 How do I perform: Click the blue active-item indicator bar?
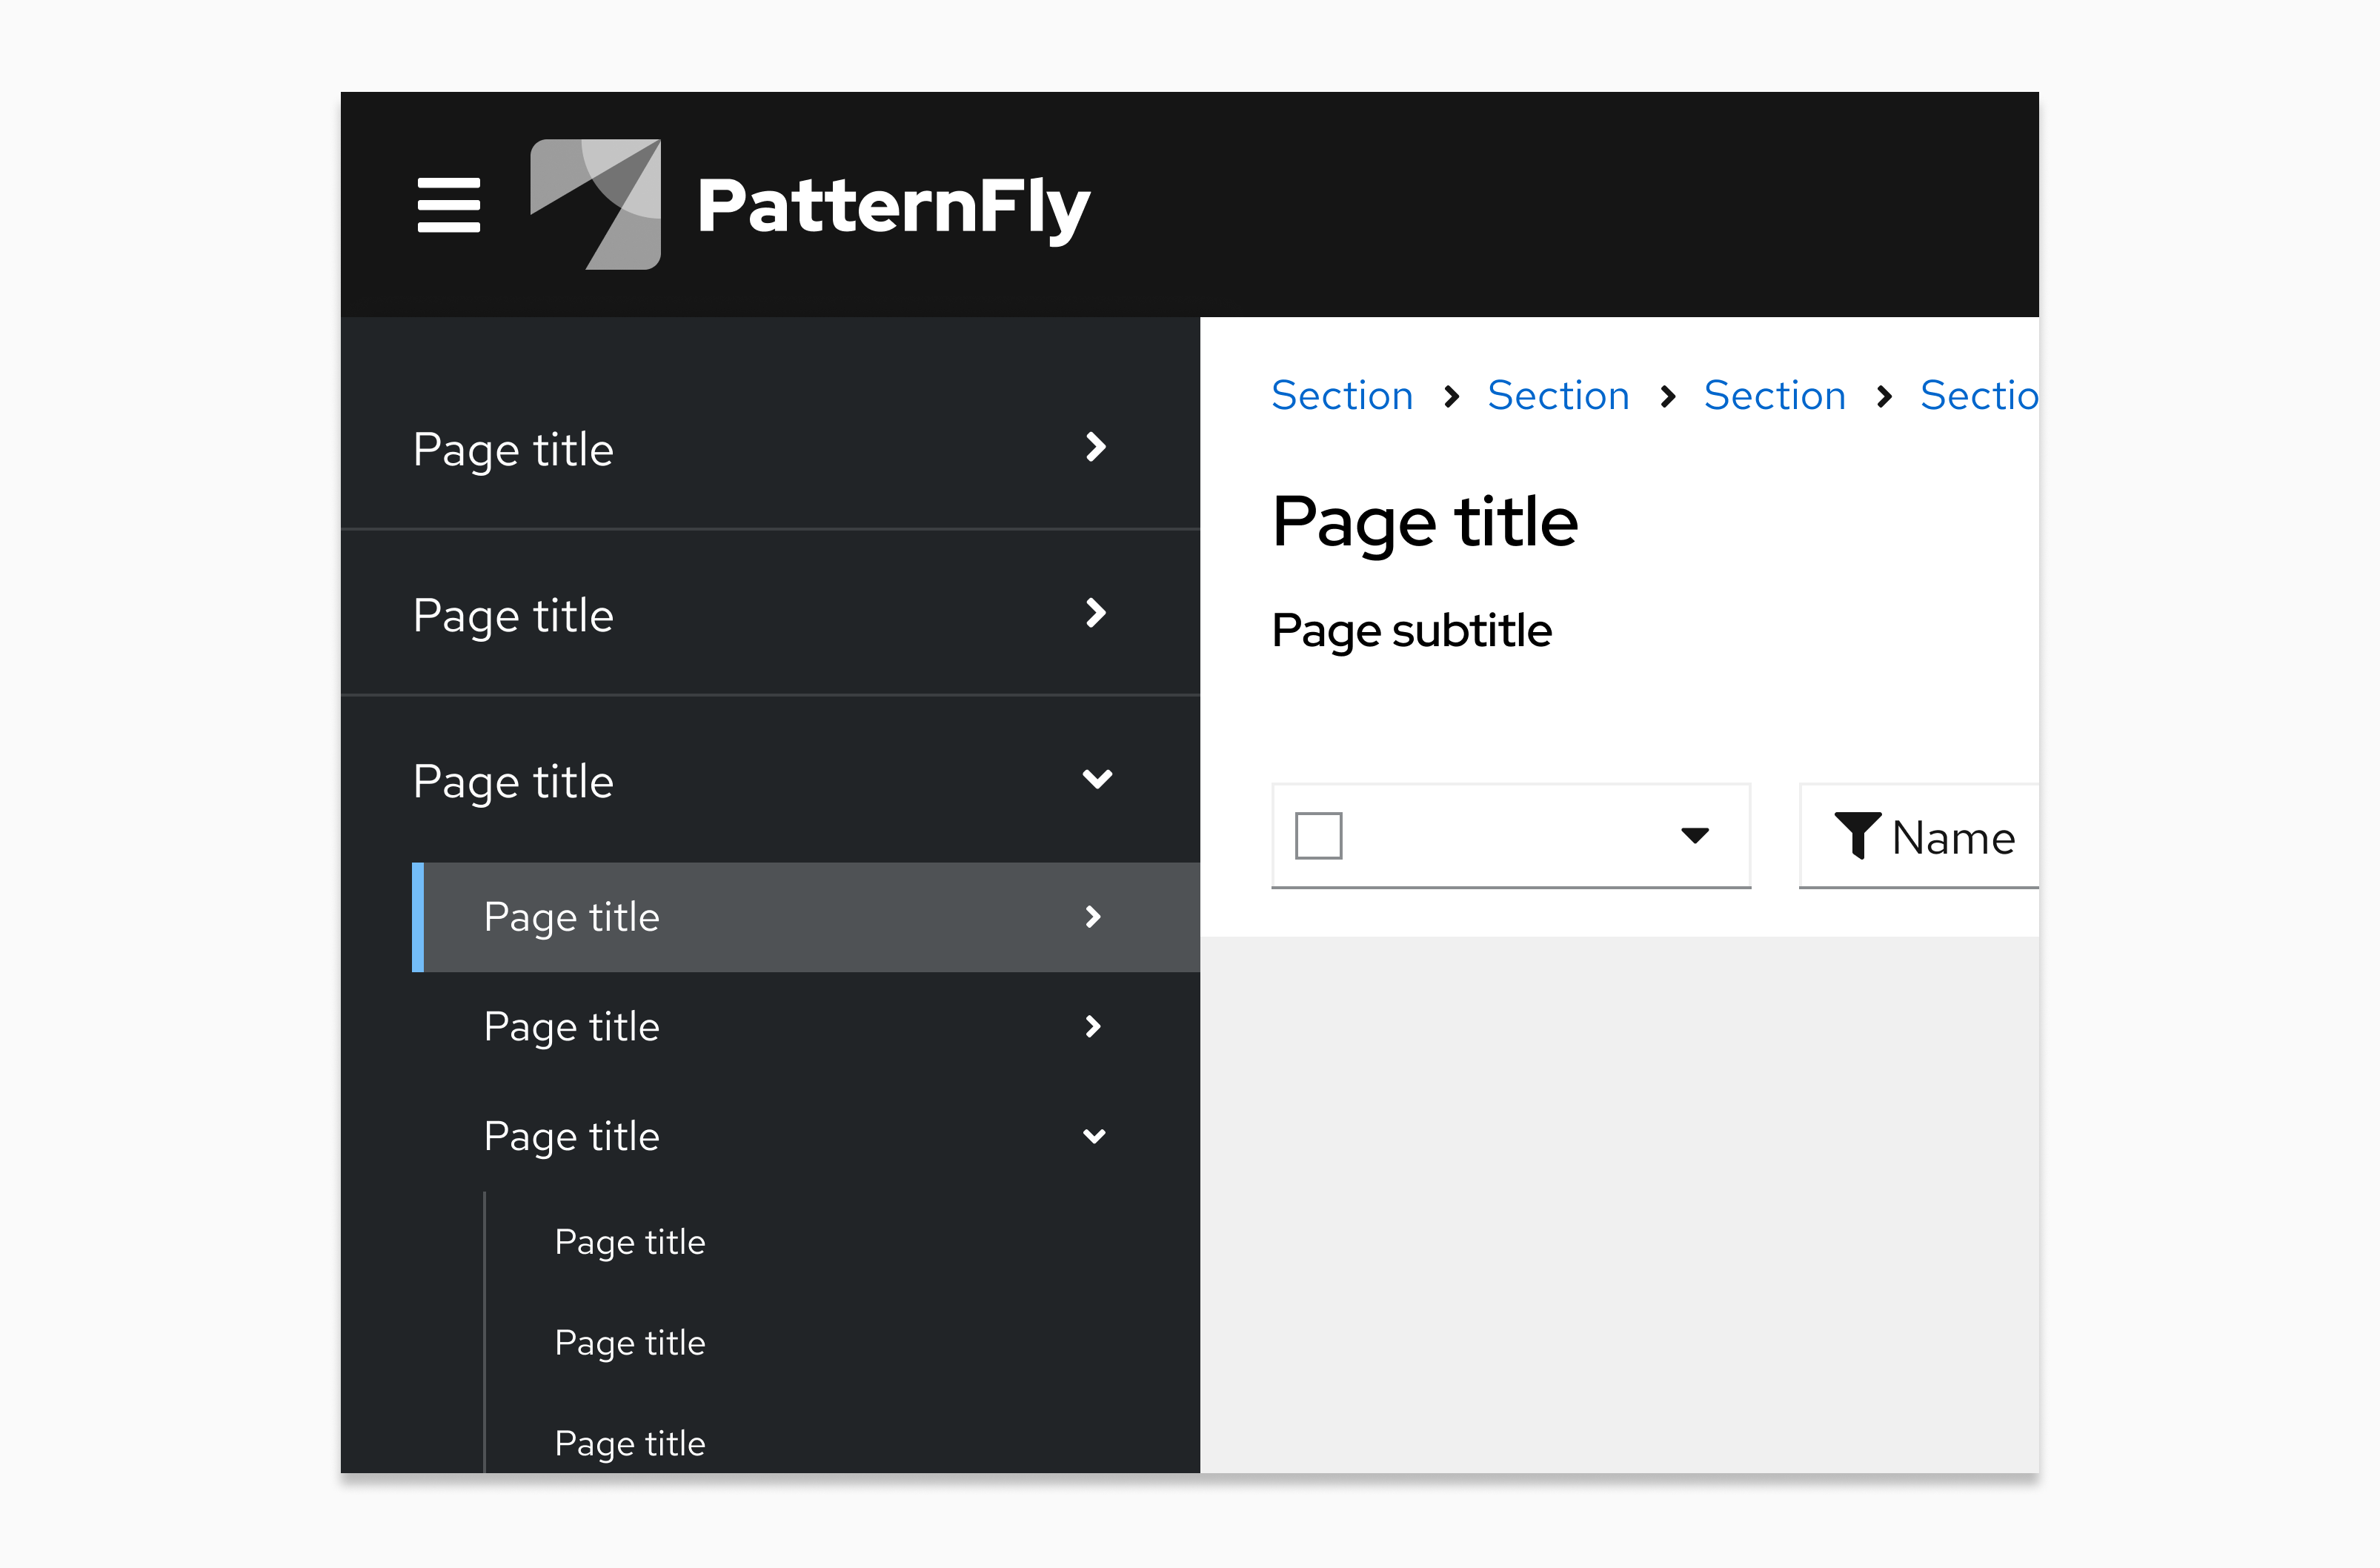(x=417, y=917)
